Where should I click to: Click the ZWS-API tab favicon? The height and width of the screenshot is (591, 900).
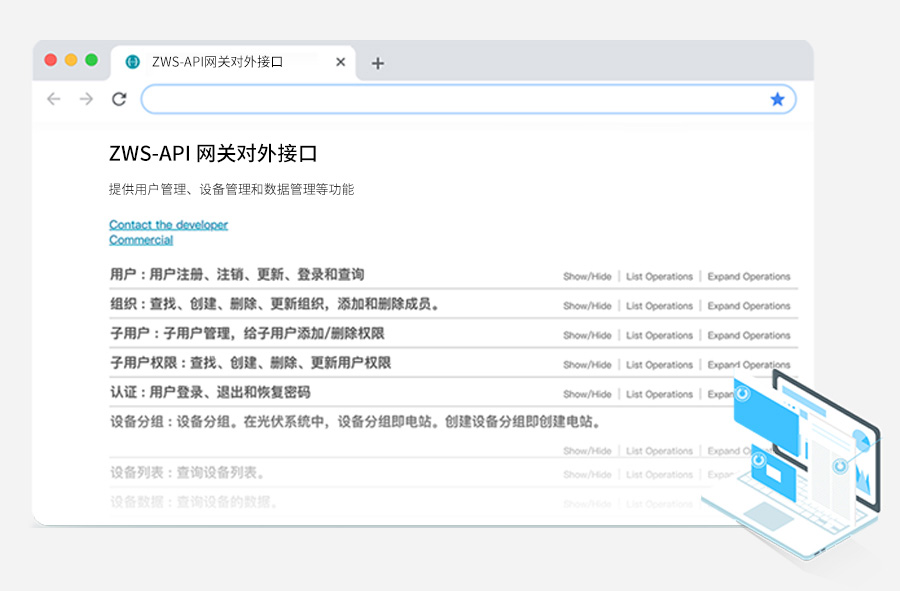[132, 62]
